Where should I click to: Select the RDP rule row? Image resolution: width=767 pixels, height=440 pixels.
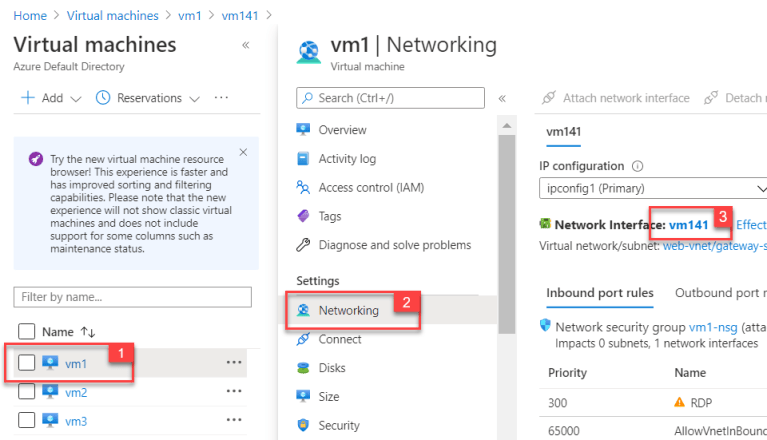(653, 403)
